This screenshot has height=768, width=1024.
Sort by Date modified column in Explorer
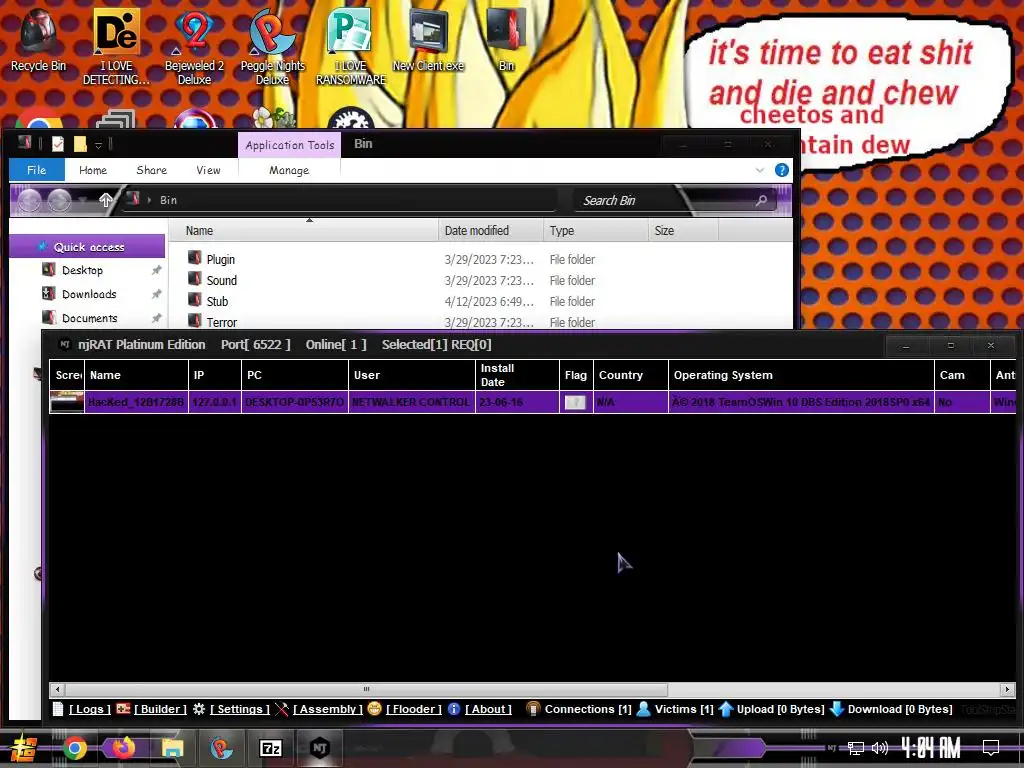[490, 231]
